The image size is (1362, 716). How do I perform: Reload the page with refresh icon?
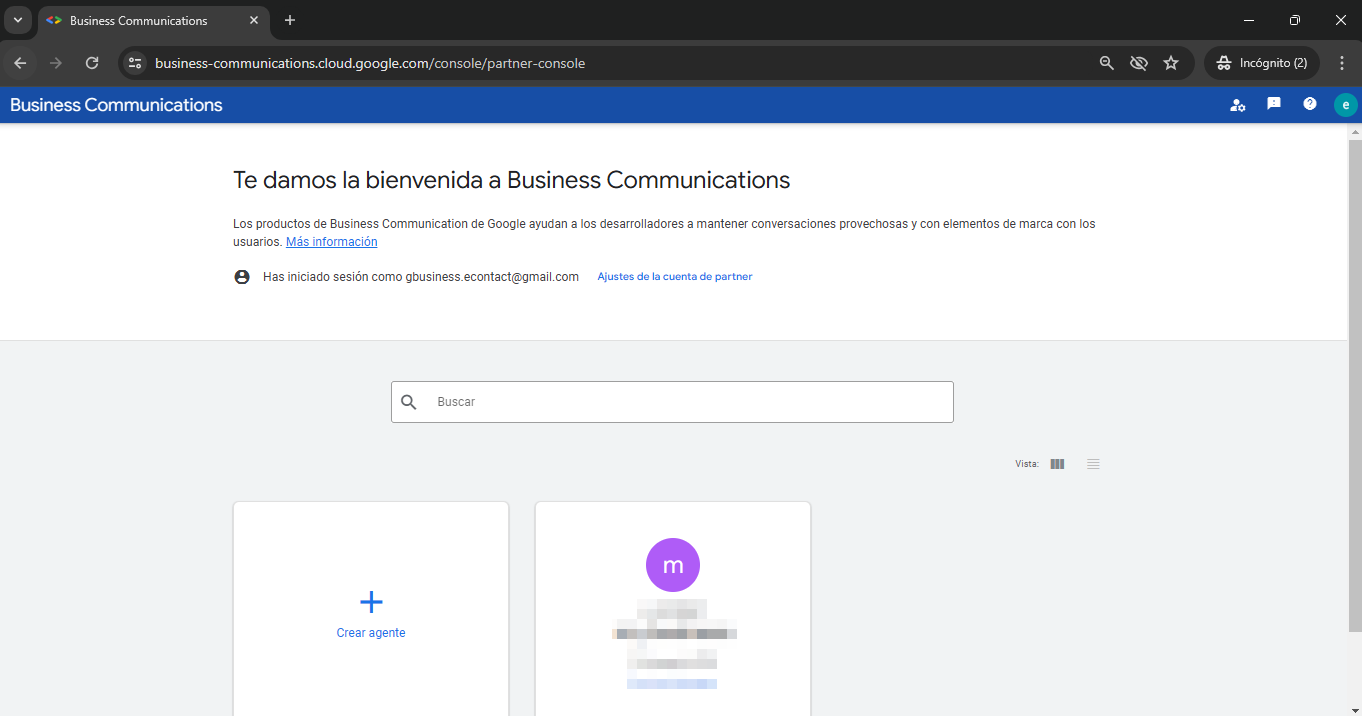point(92,63)
